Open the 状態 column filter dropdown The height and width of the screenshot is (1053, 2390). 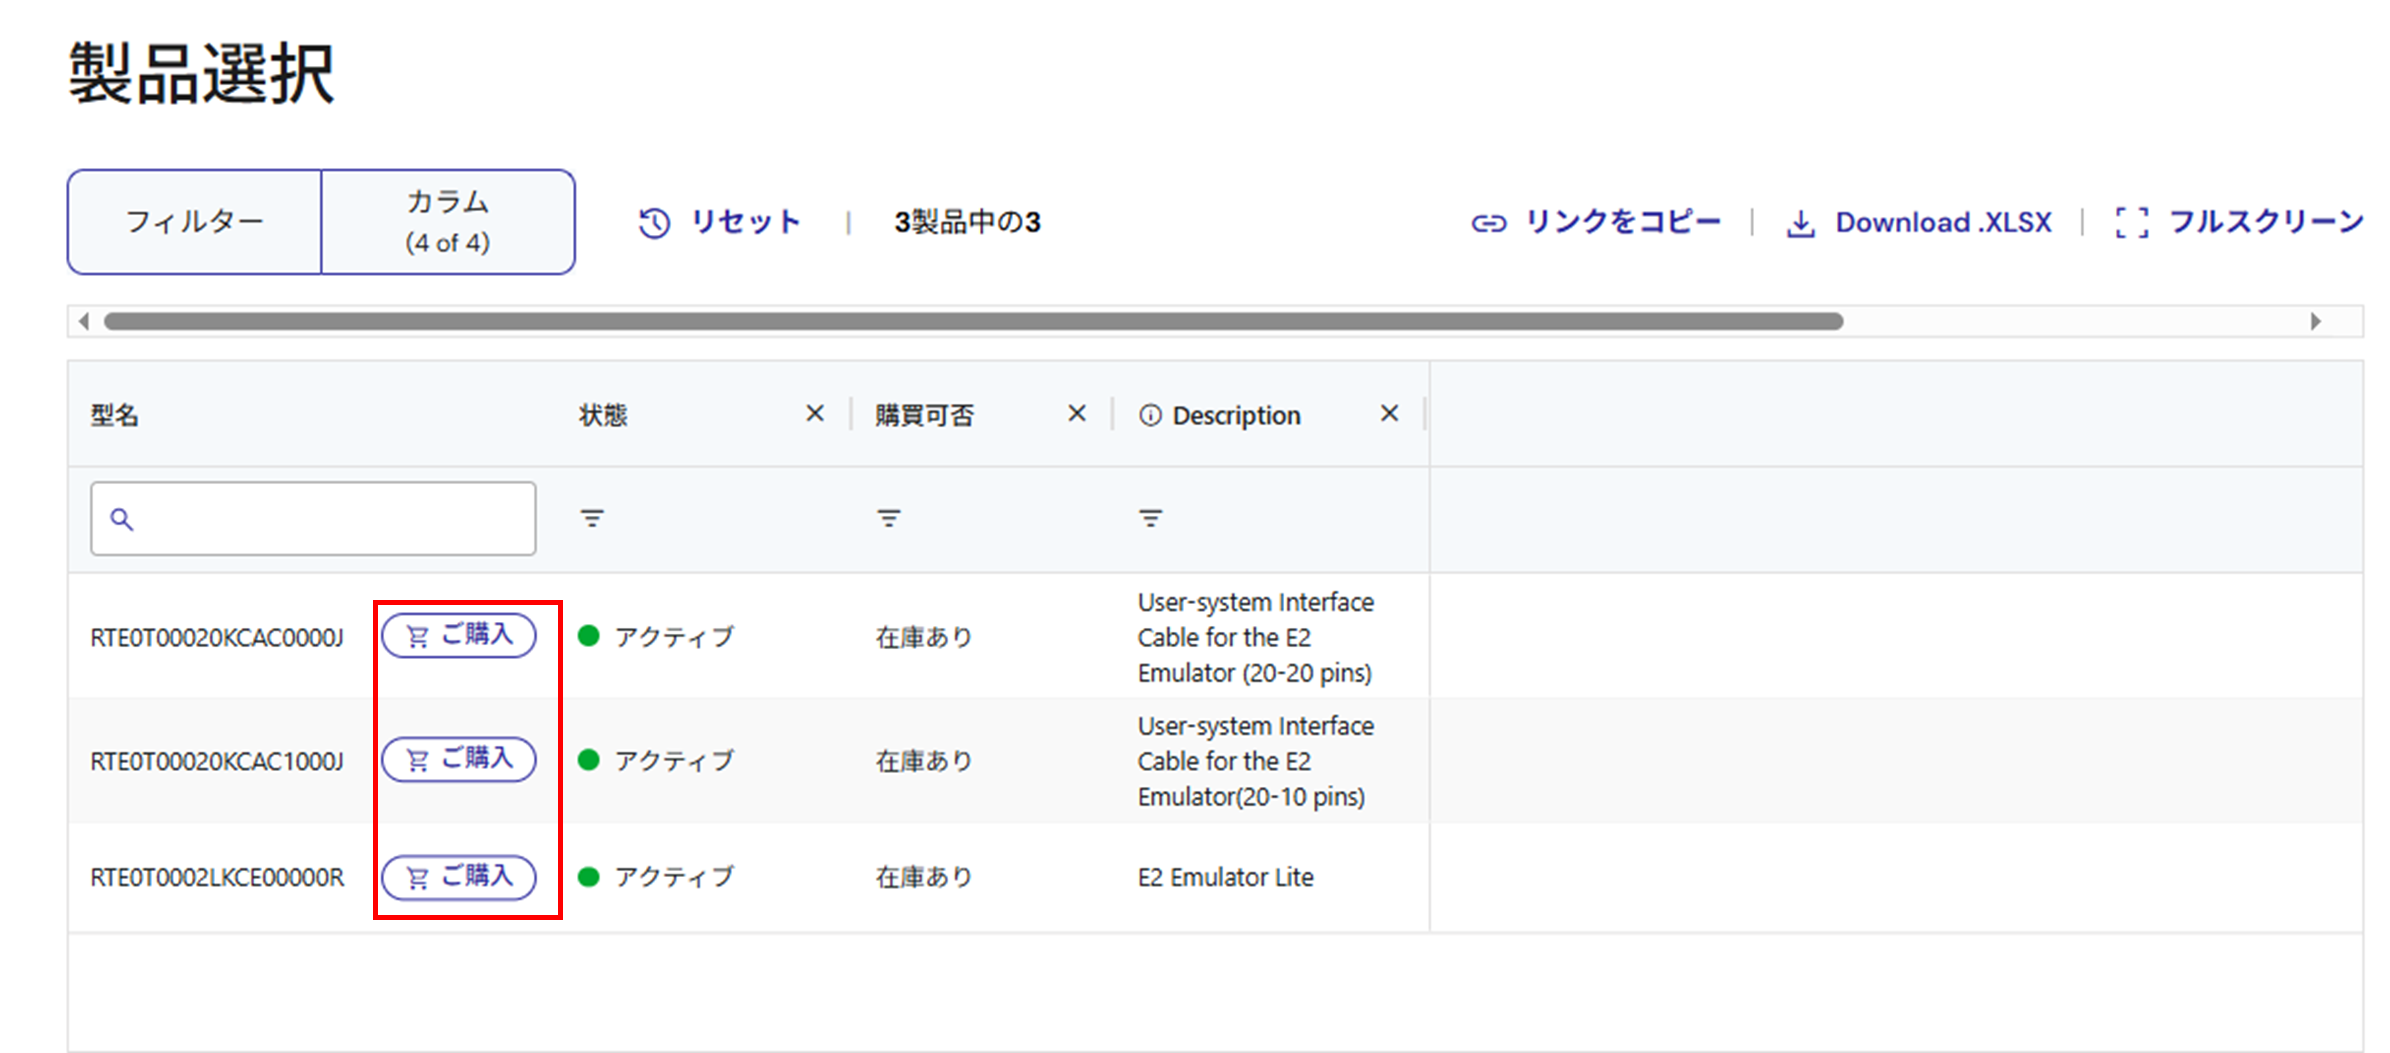pyautogui.click(x=592, y=518)
